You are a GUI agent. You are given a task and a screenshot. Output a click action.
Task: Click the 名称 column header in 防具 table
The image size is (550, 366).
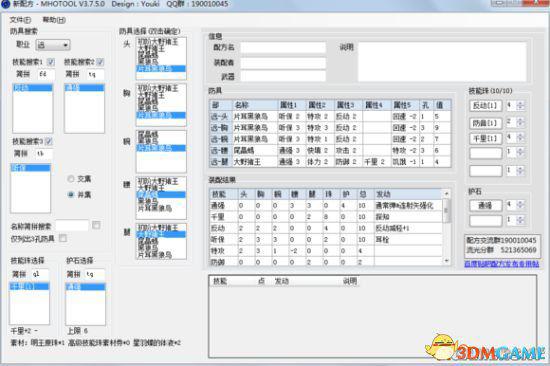click(x=255, y=105)
